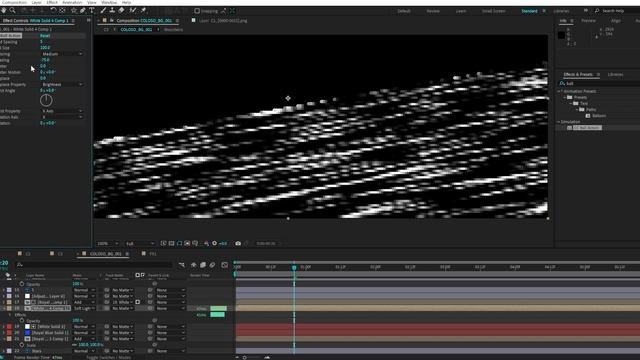Click the current time indicator playhead
Screen dimensions: 640x360
click(x=294, y=267)
